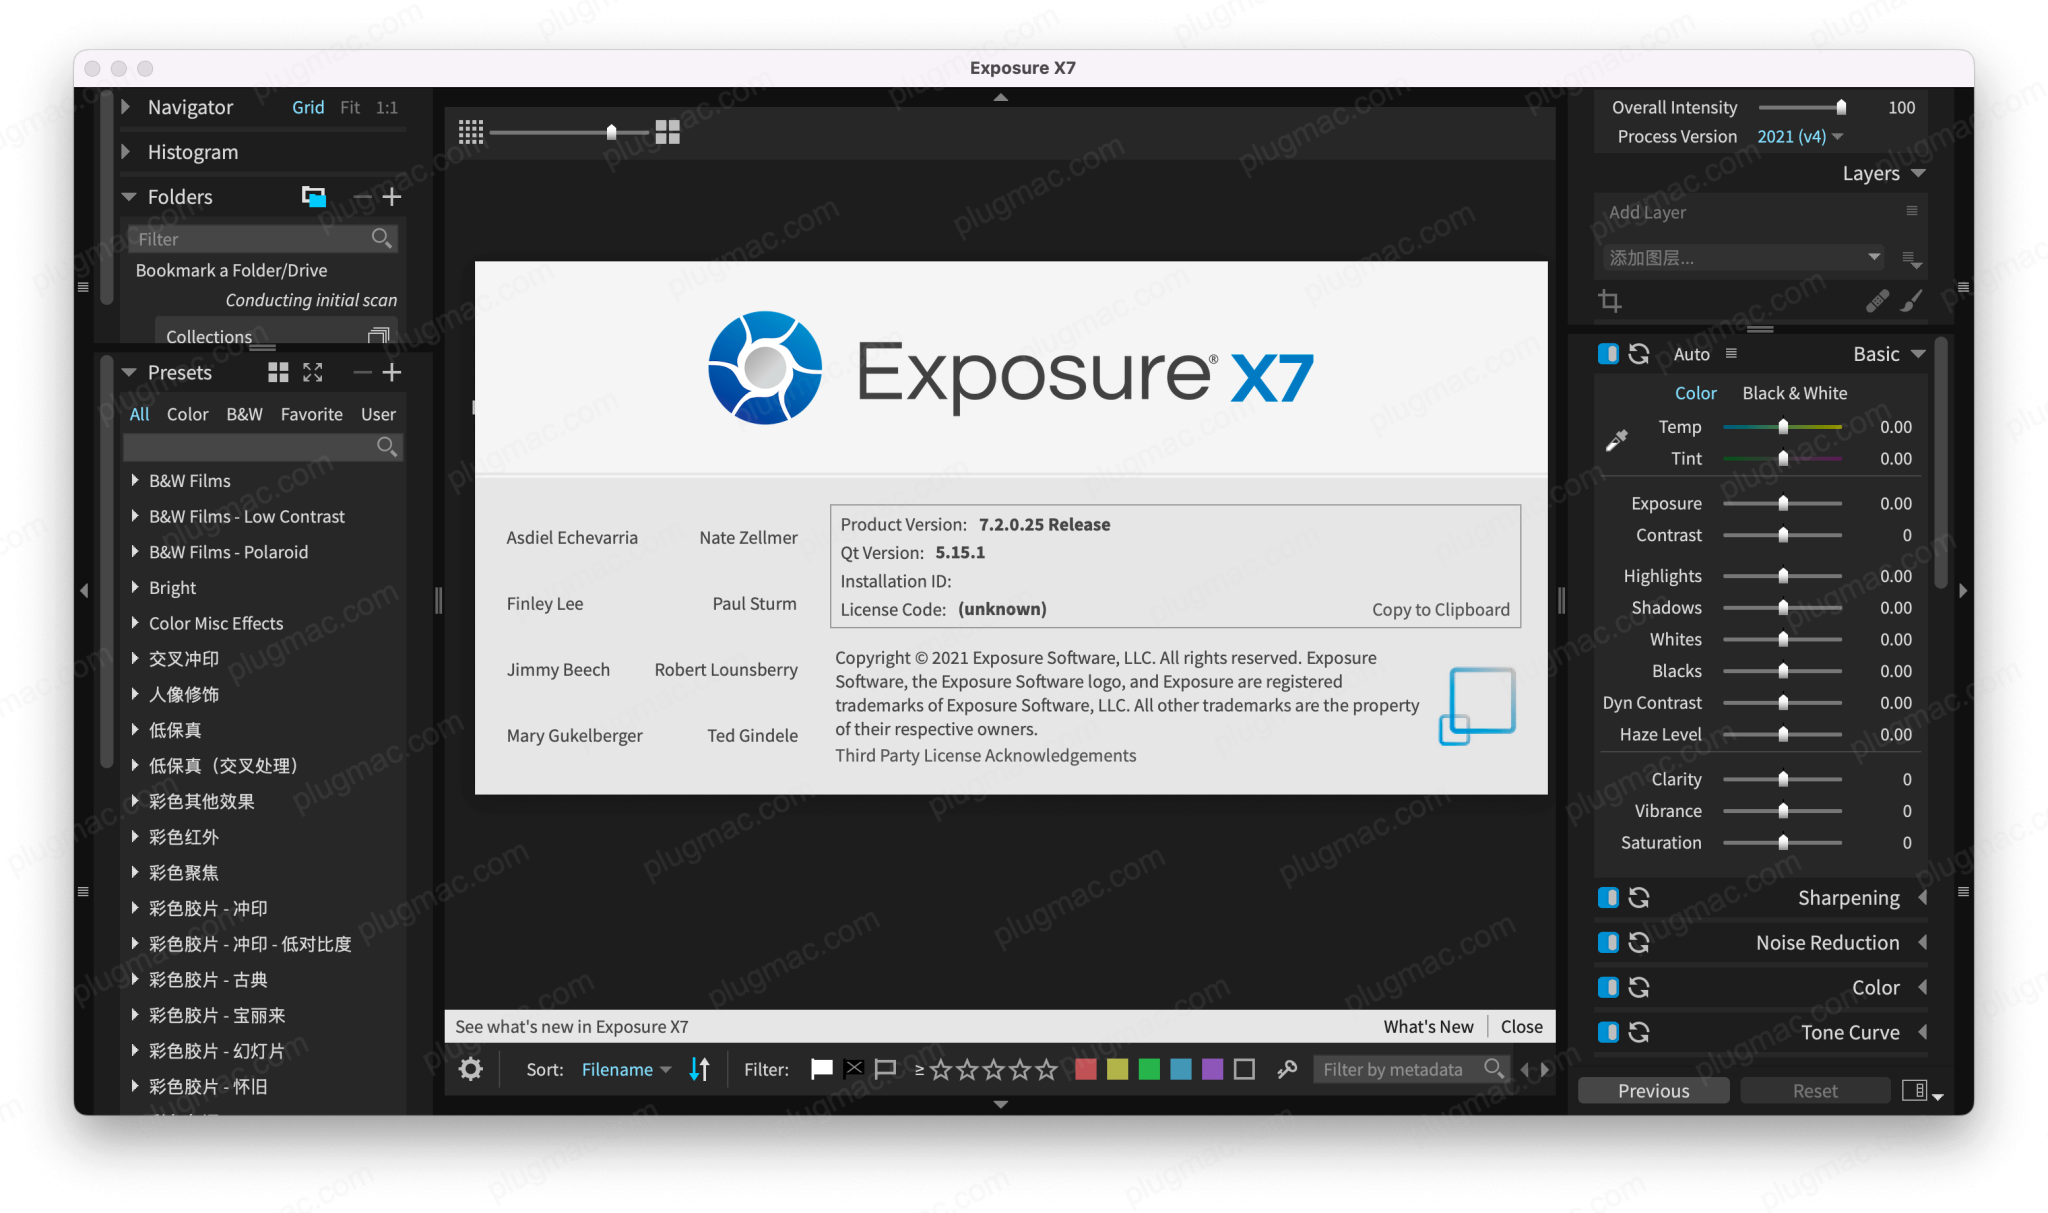Click the large grid thumbnails icon

(x=668, y=132)
